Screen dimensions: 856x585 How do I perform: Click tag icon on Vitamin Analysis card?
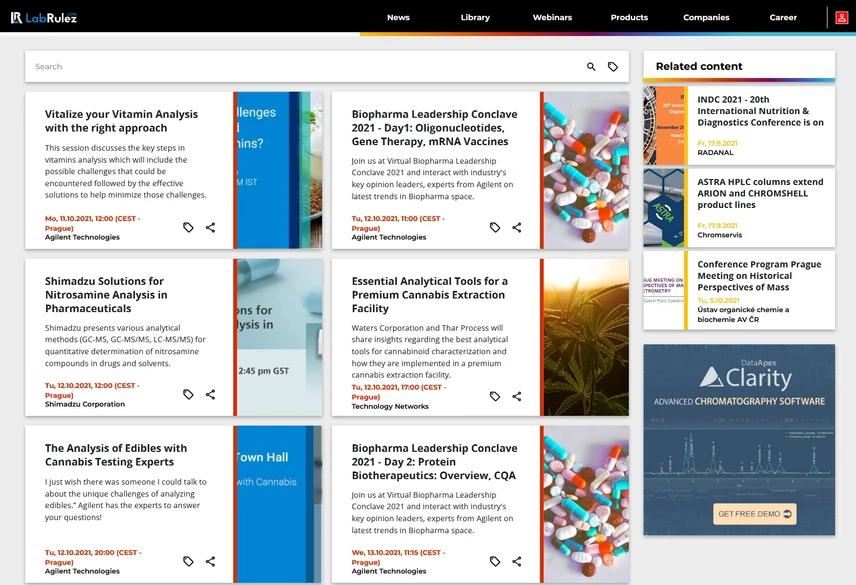click(188, 228)
